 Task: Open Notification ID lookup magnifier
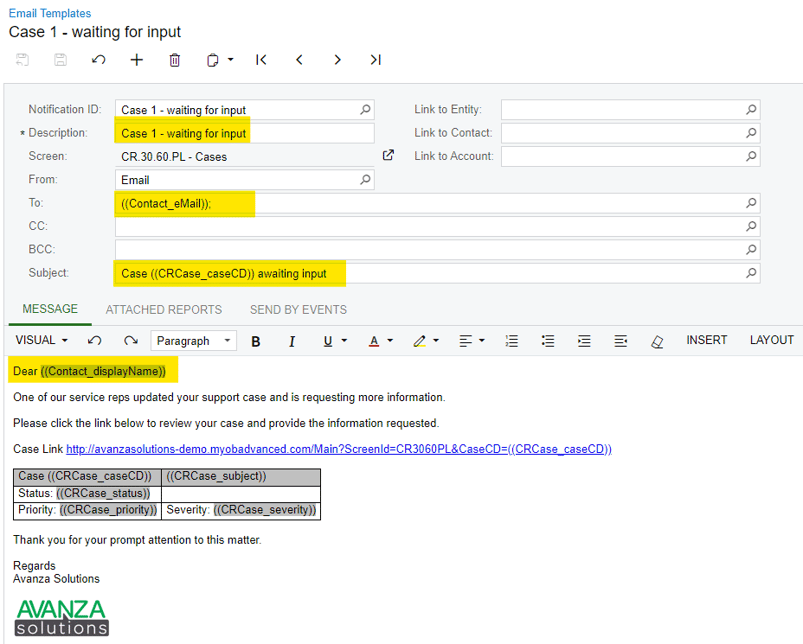pyautogui.click(x=365, y=110)
